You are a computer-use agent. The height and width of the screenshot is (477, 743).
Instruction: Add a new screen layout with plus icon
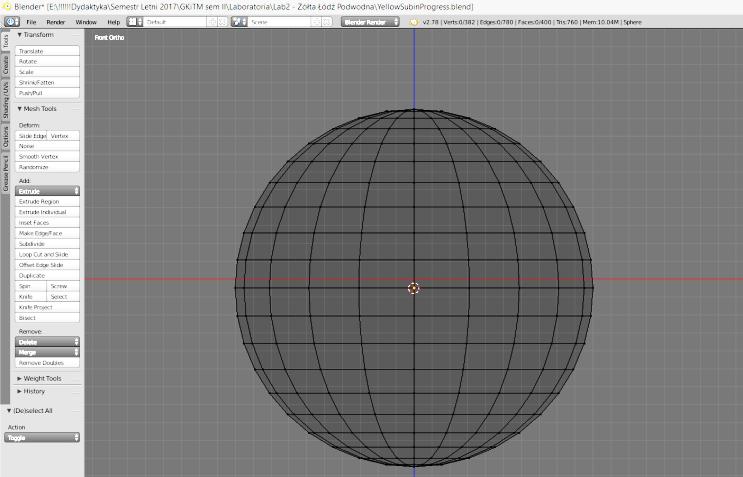point(212,22)
